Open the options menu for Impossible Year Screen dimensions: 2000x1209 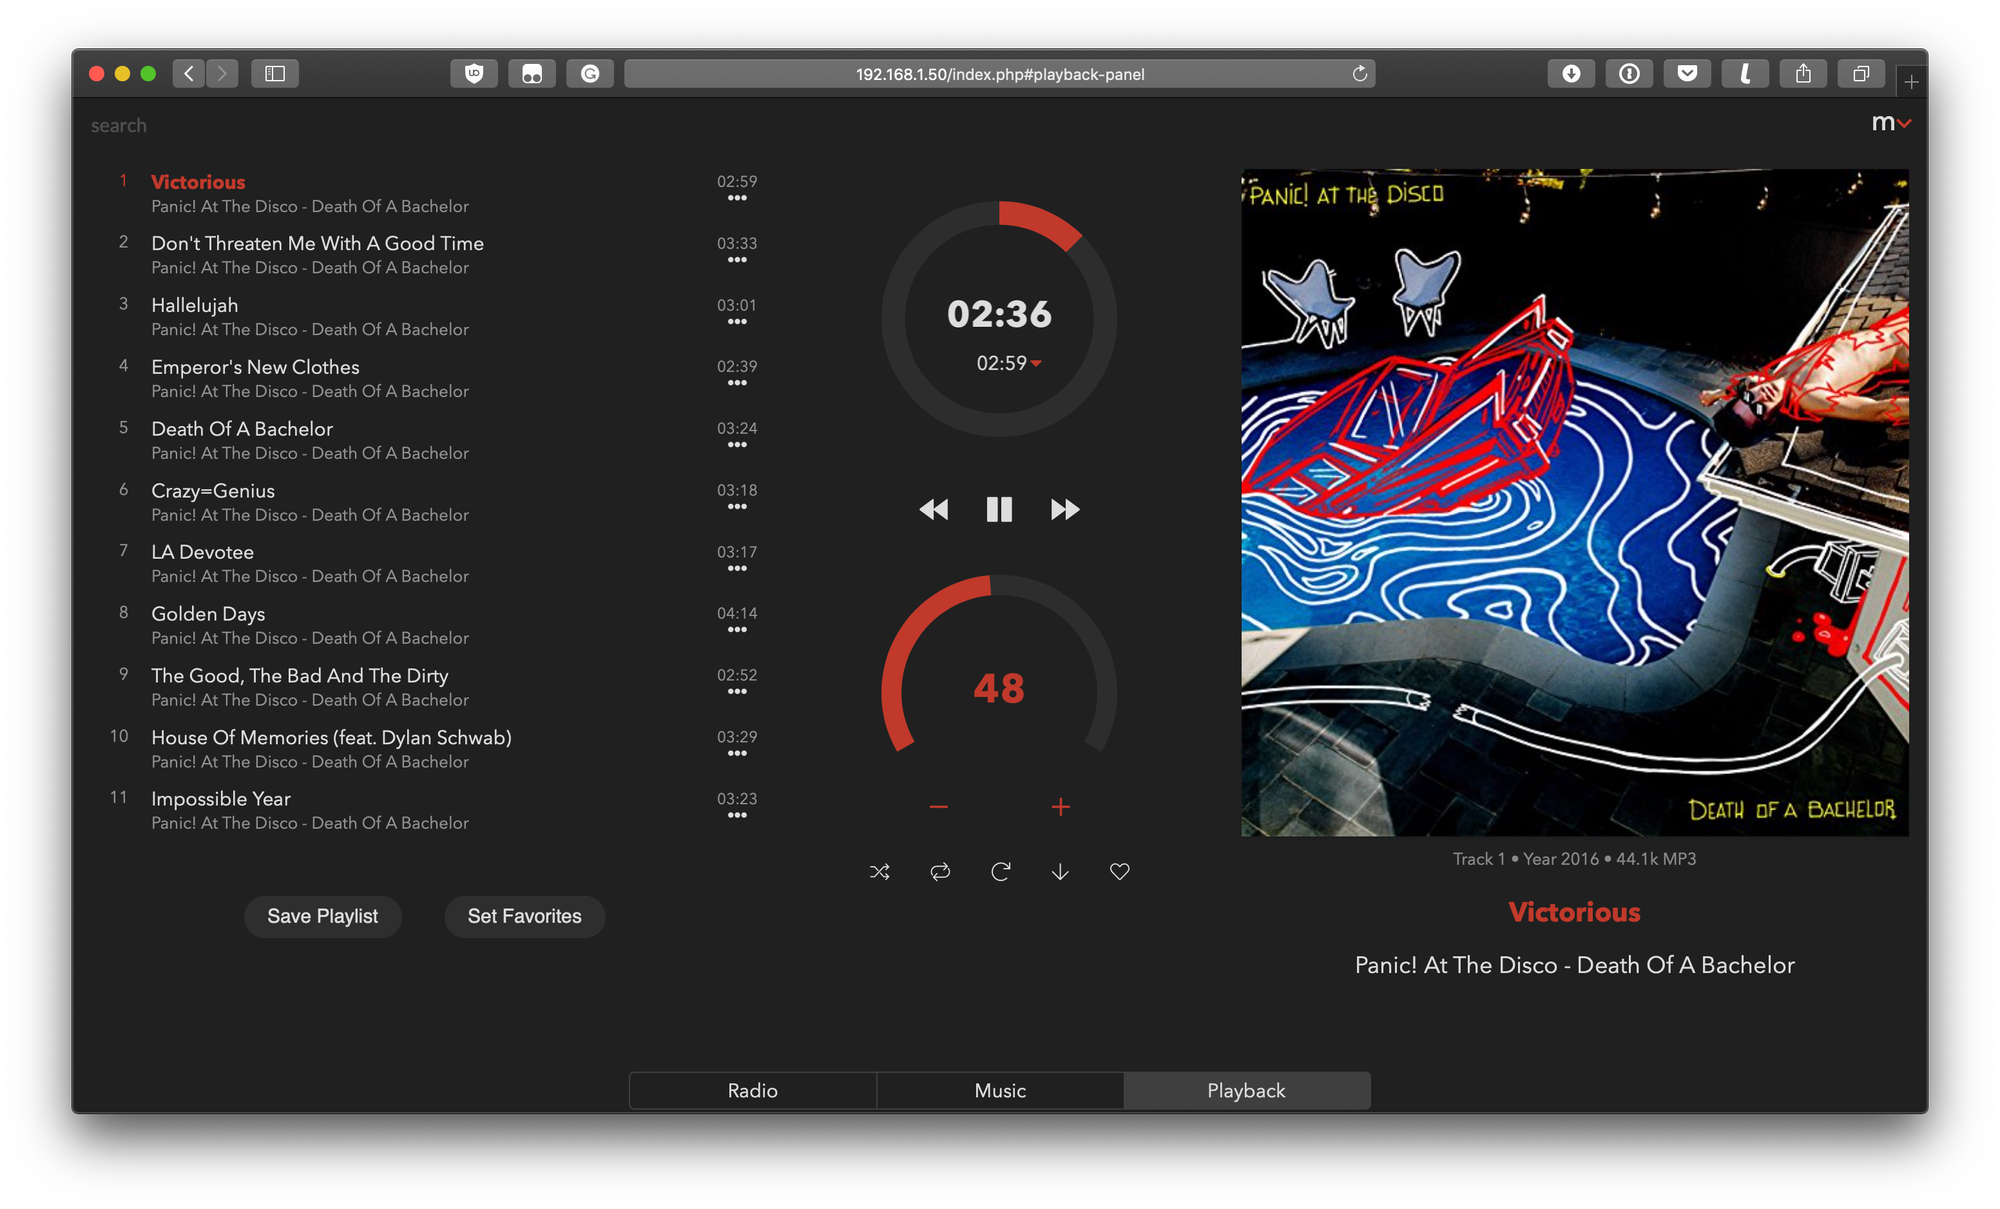pyautogui.click(x=737, y=816)
